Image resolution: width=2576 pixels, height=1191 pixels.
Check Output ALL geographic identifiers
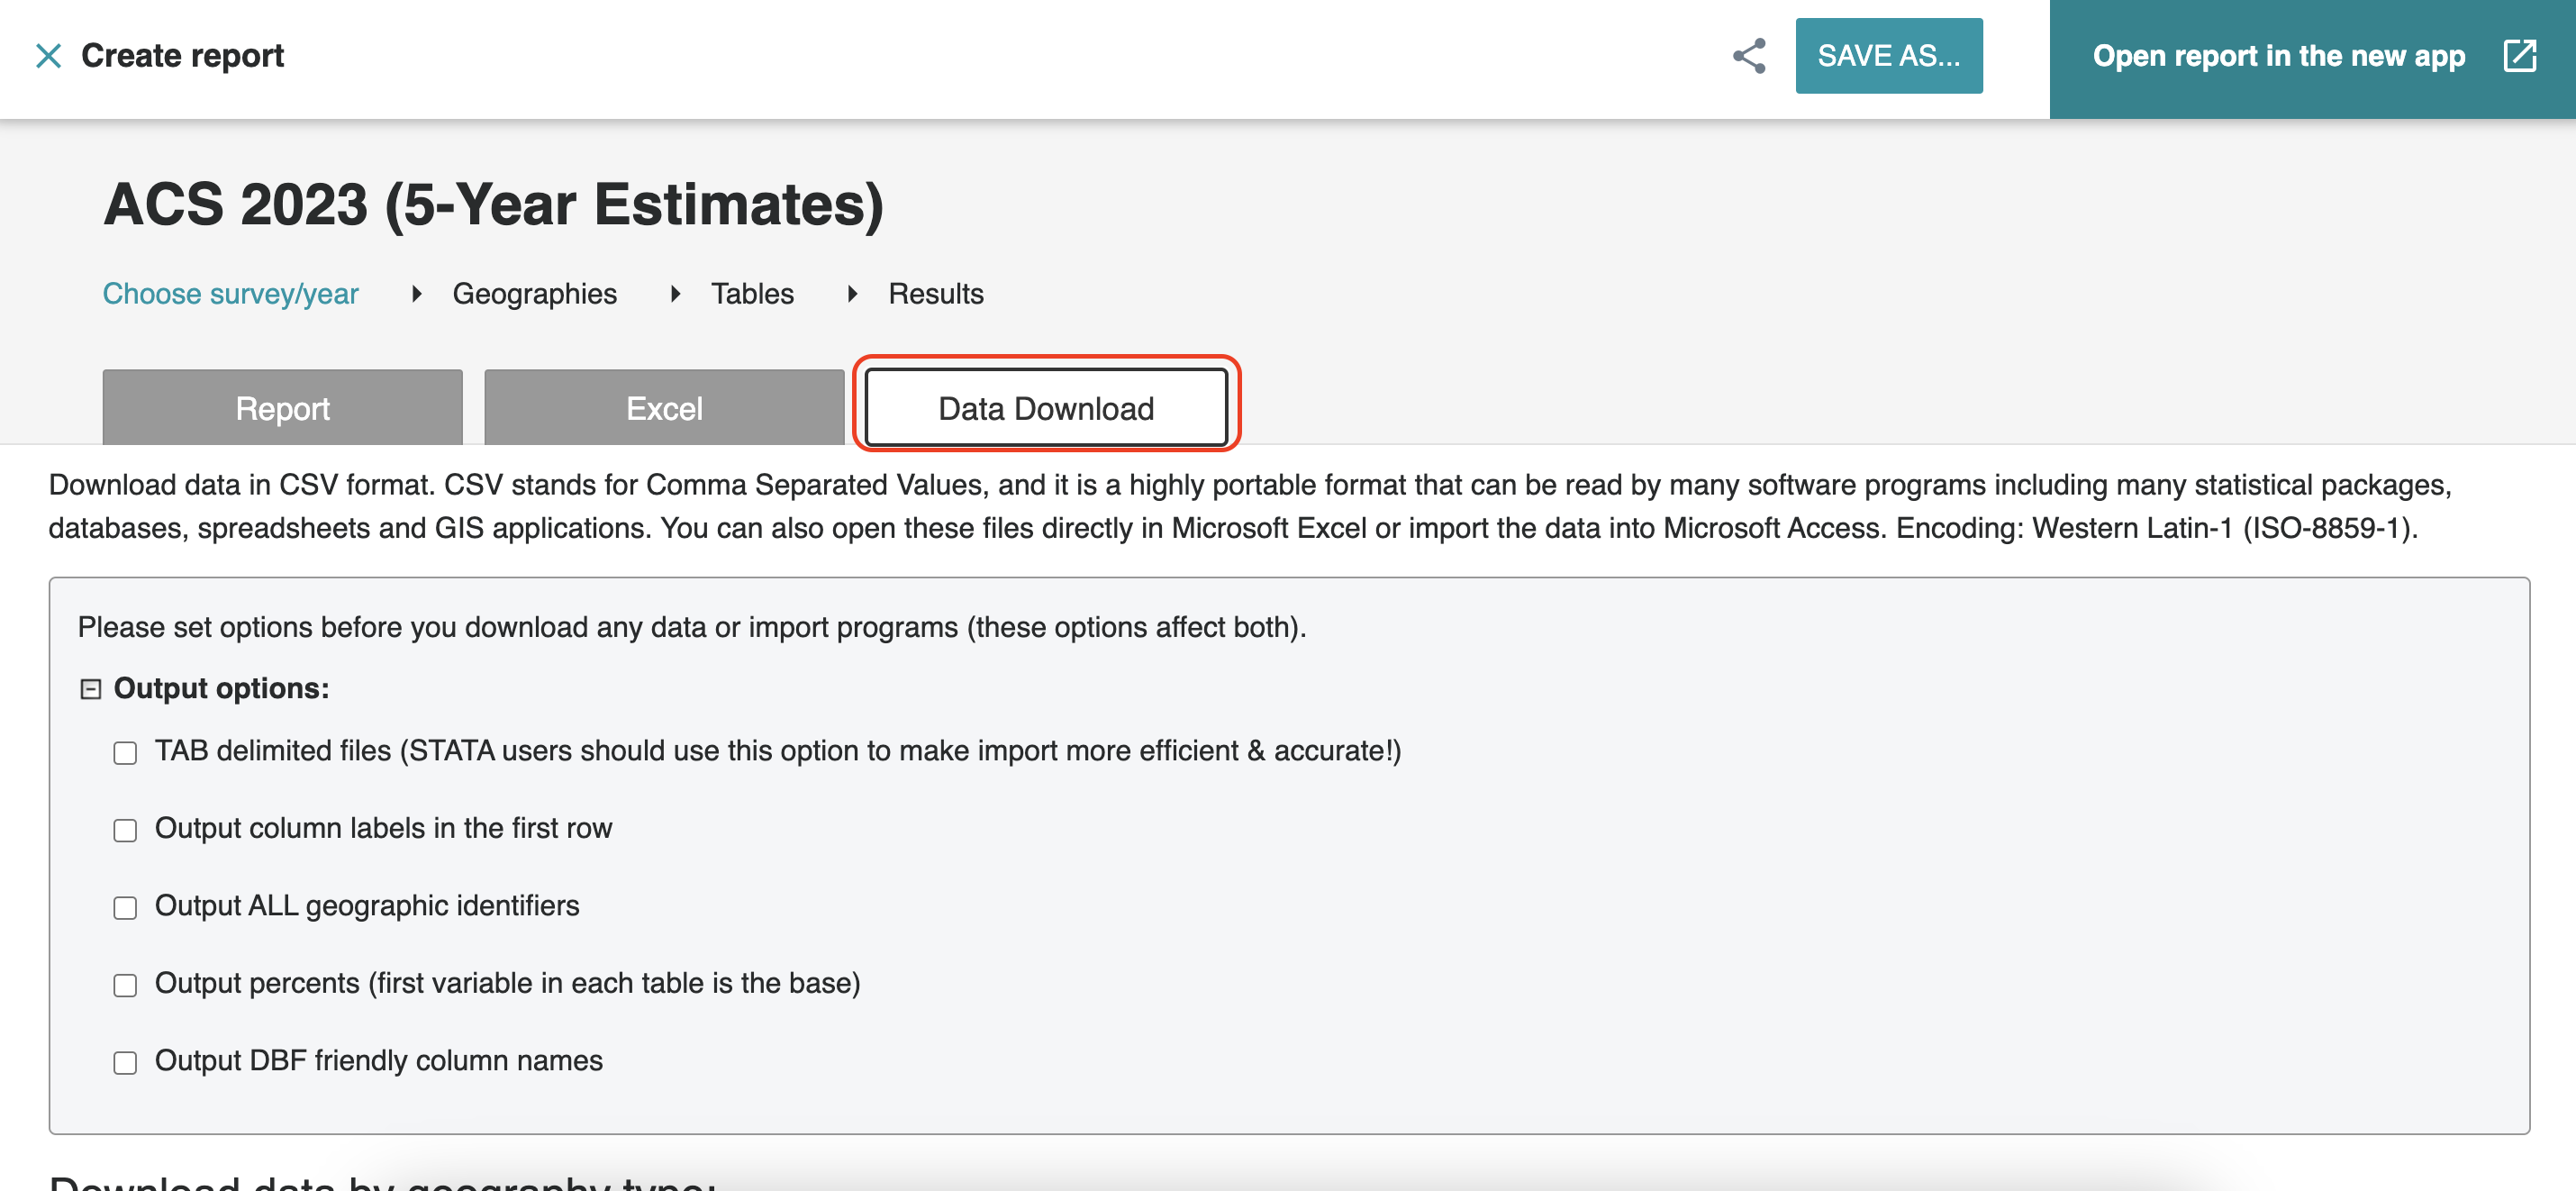125,908
